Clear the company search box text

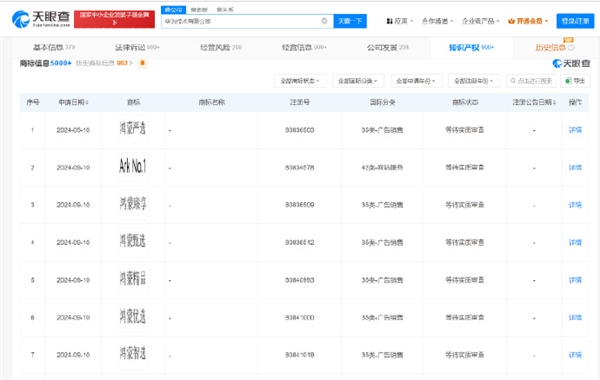[x=324, y=21]
